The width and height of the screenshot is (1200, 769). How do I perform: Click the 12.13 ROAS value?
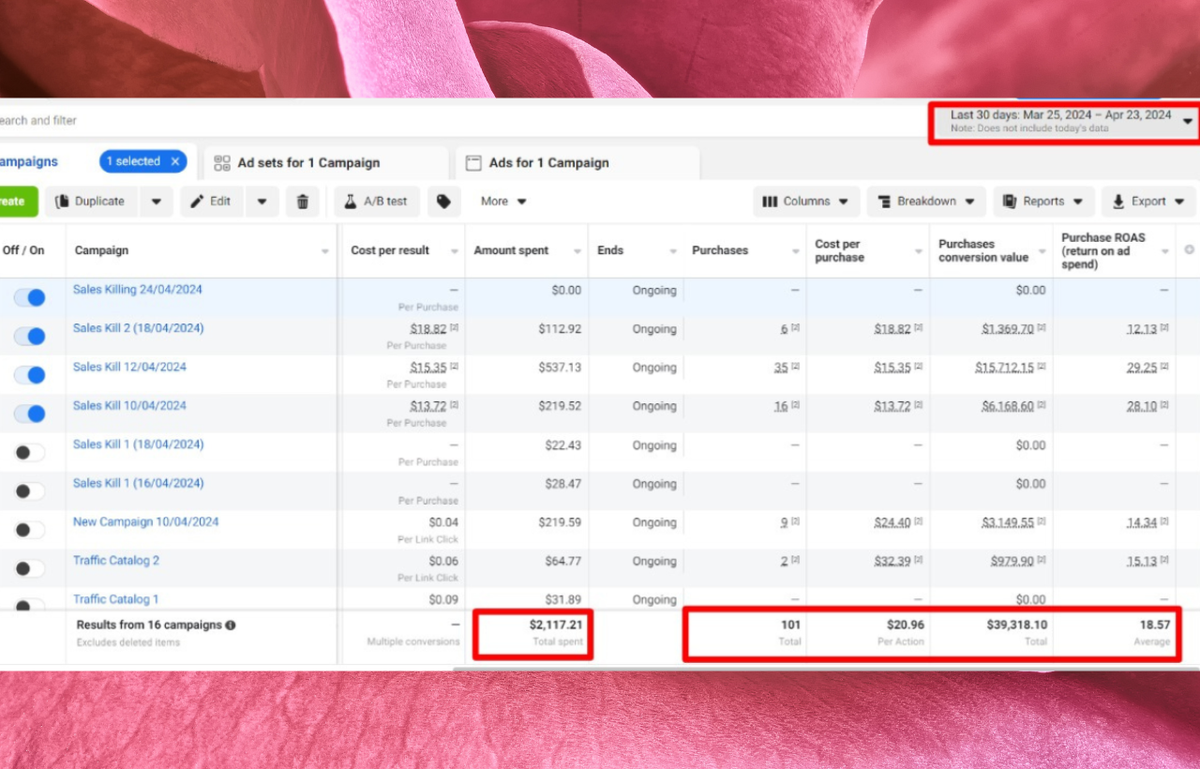(1142, 329)
